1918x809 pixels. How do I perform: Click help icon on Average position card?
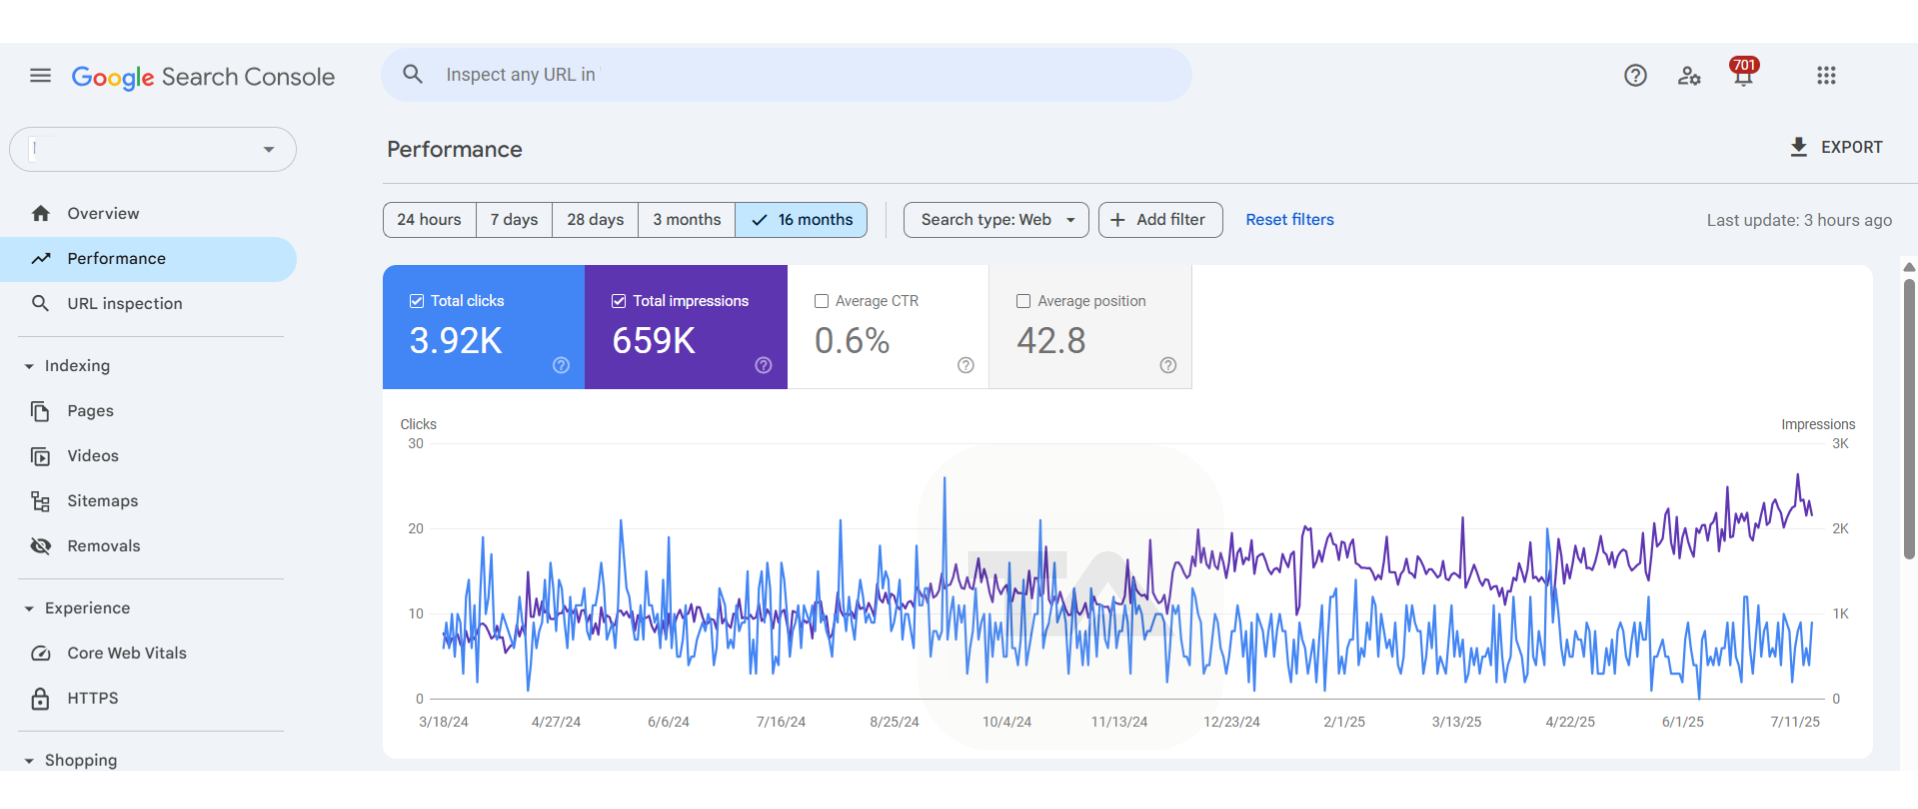[1167, 365]
